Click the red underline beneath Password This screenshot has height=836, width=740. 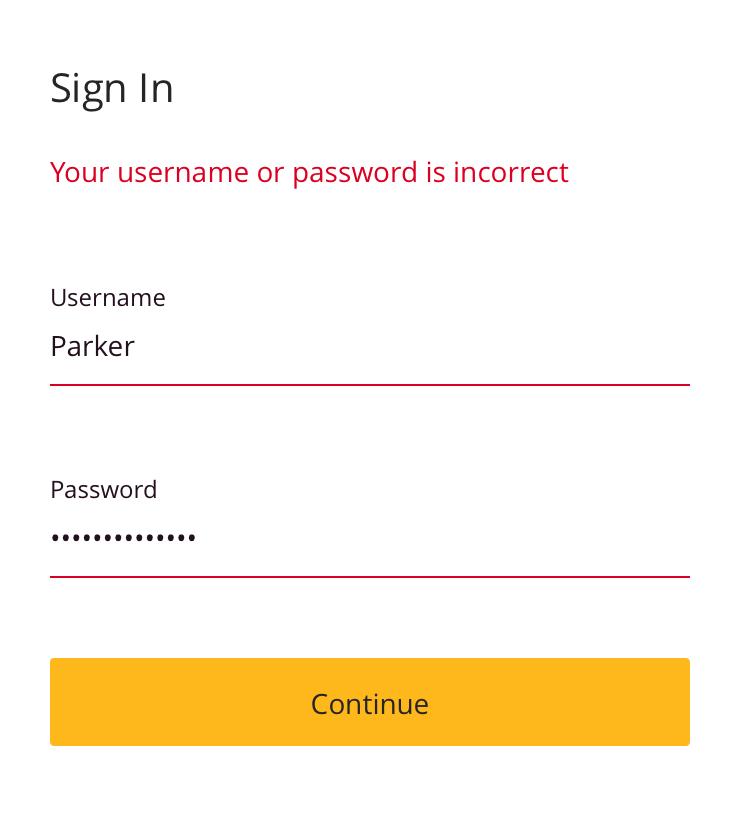pos(369,576)
